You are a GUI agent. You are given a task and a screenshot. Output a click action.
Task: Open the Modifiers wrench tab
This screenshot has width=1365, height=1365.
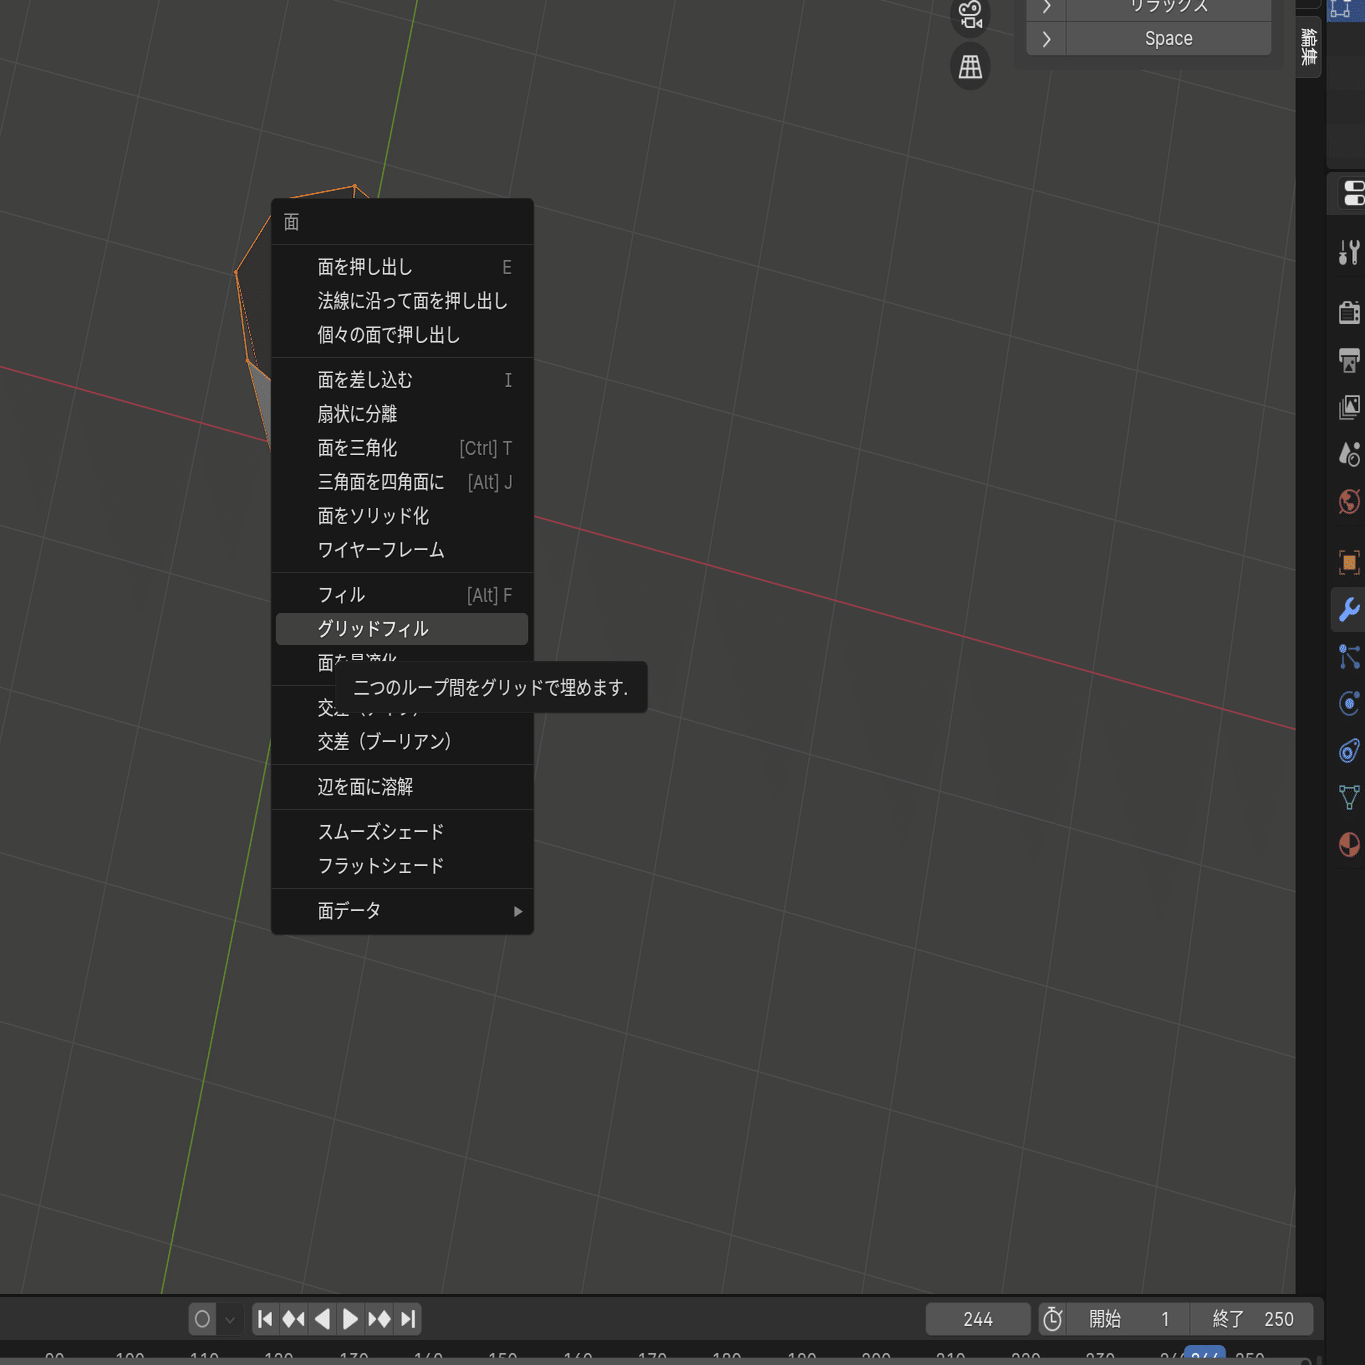[1349, 609]
